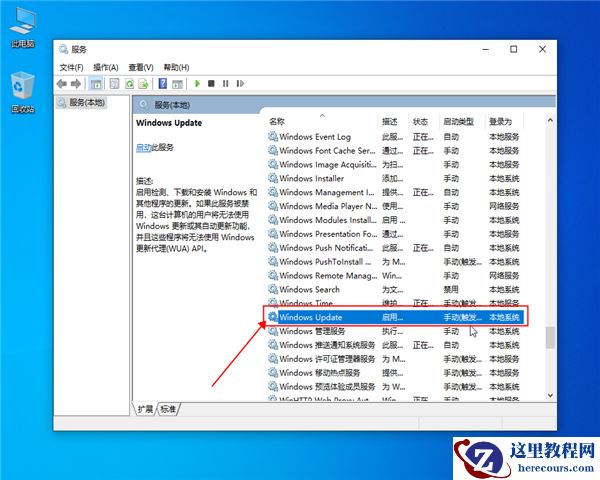Open the 操作(A) menu

106,67
